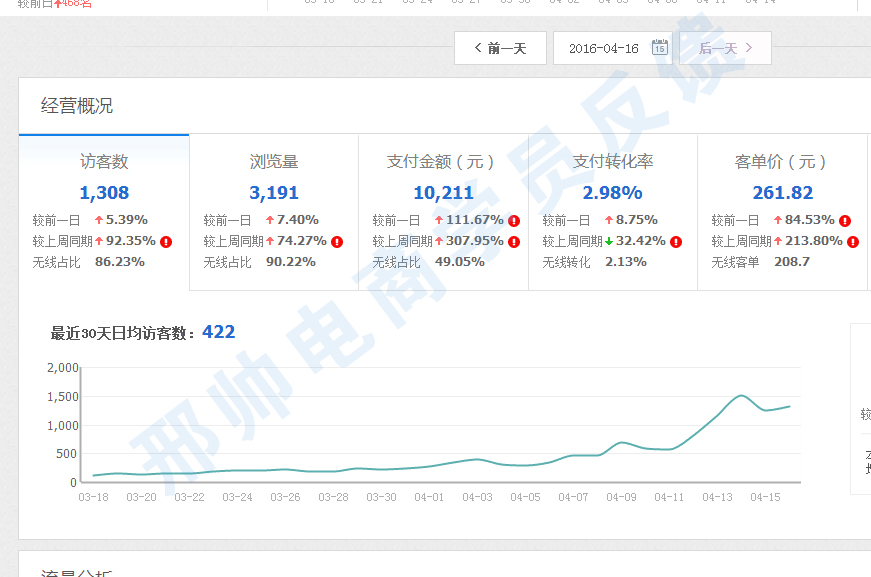Switch to the 支付金额（元） tab

point(443,162)
